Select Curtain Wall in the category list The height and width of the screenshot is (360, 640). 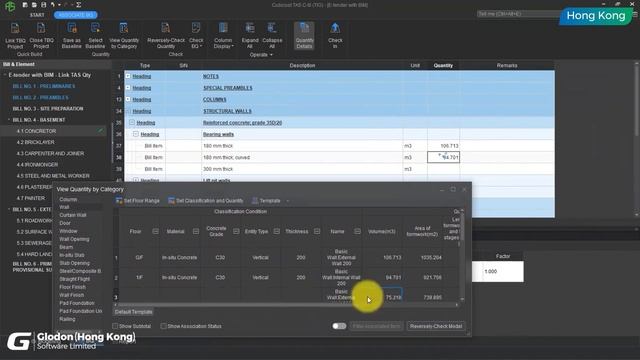(73, 215)
